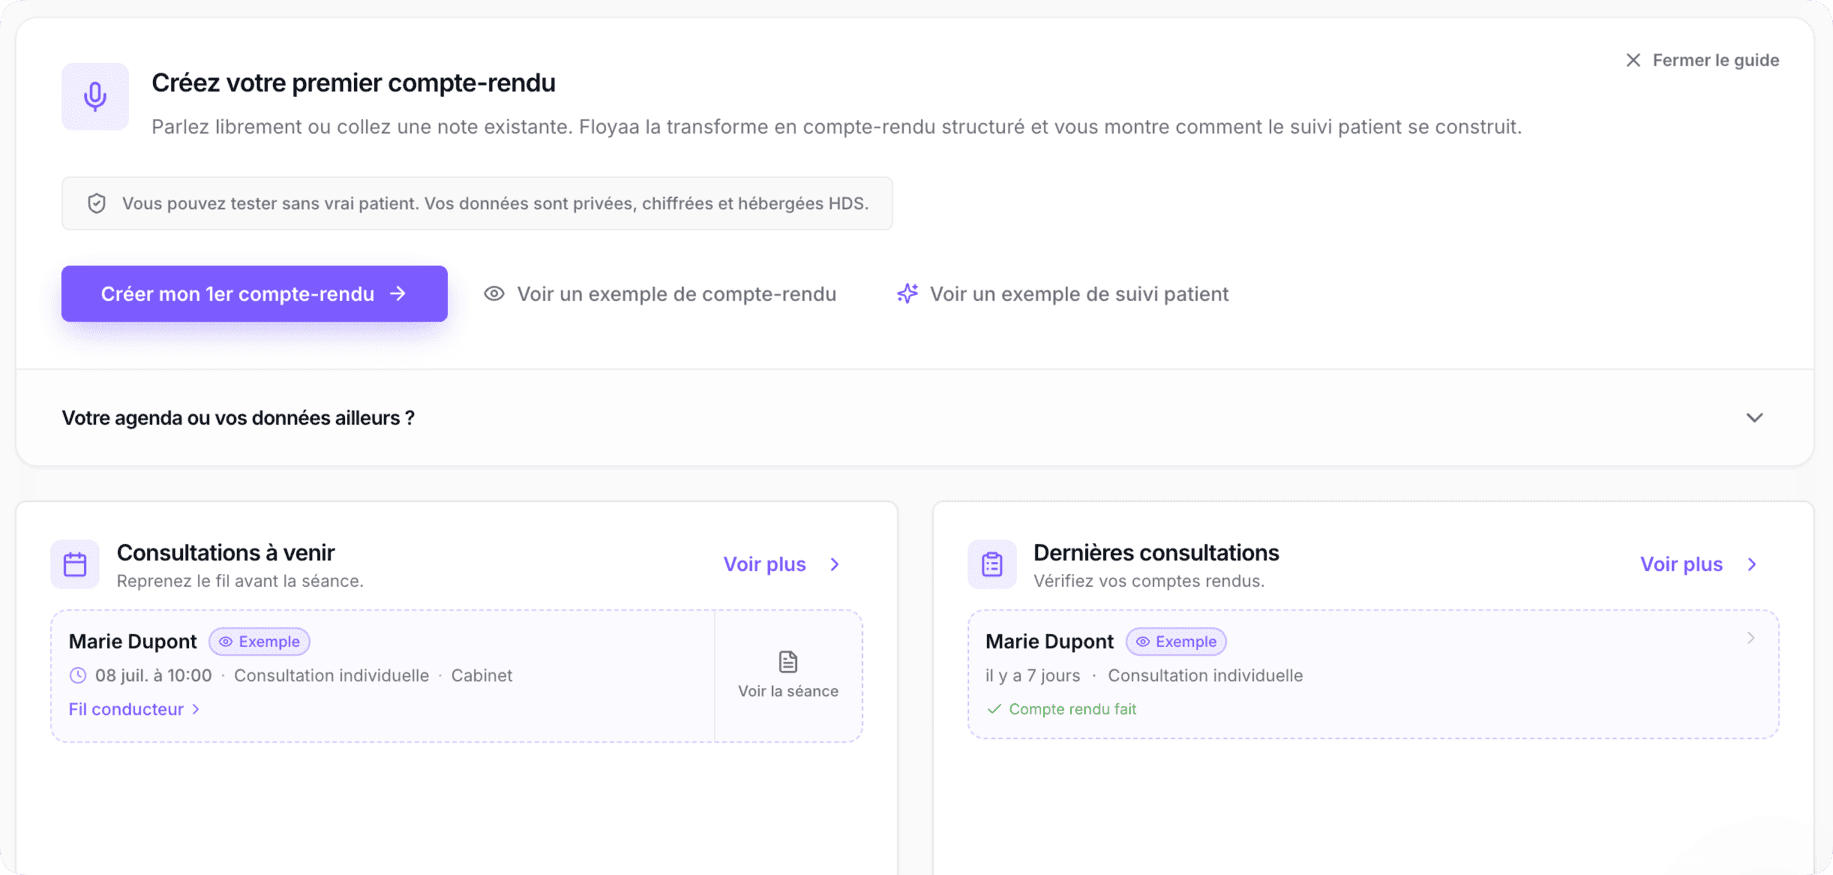Open Voir un exemple de suivi patient
Image resolution: width=1833 pixels, height=875 pixels.
(x=1062, y=294)
